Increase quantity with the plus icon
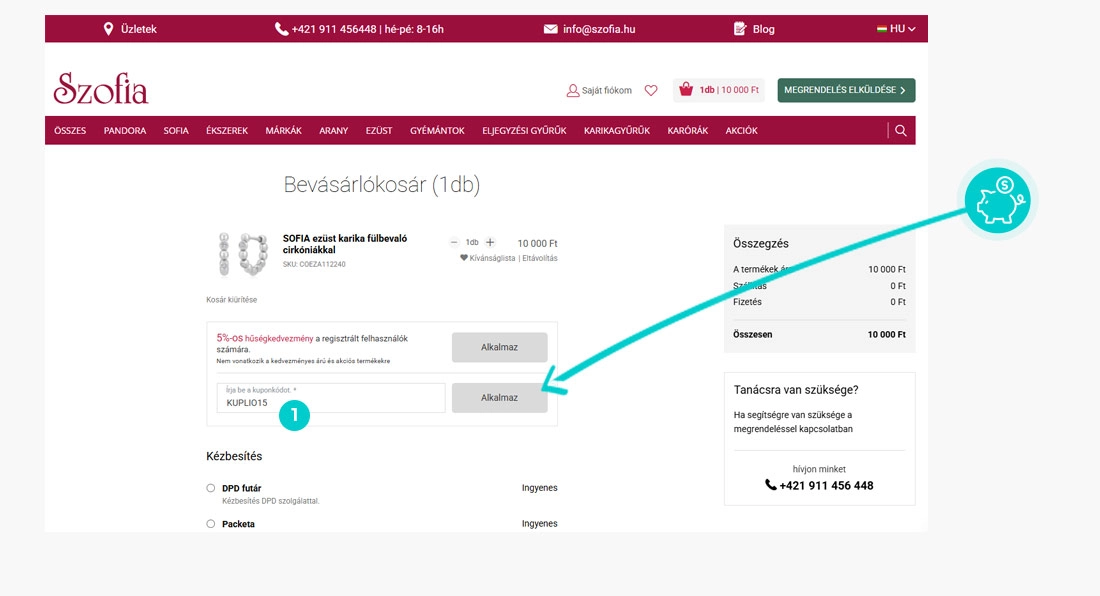Image resolution: width=1100 pixels, height=596 pixels. (x=490, y=243)
